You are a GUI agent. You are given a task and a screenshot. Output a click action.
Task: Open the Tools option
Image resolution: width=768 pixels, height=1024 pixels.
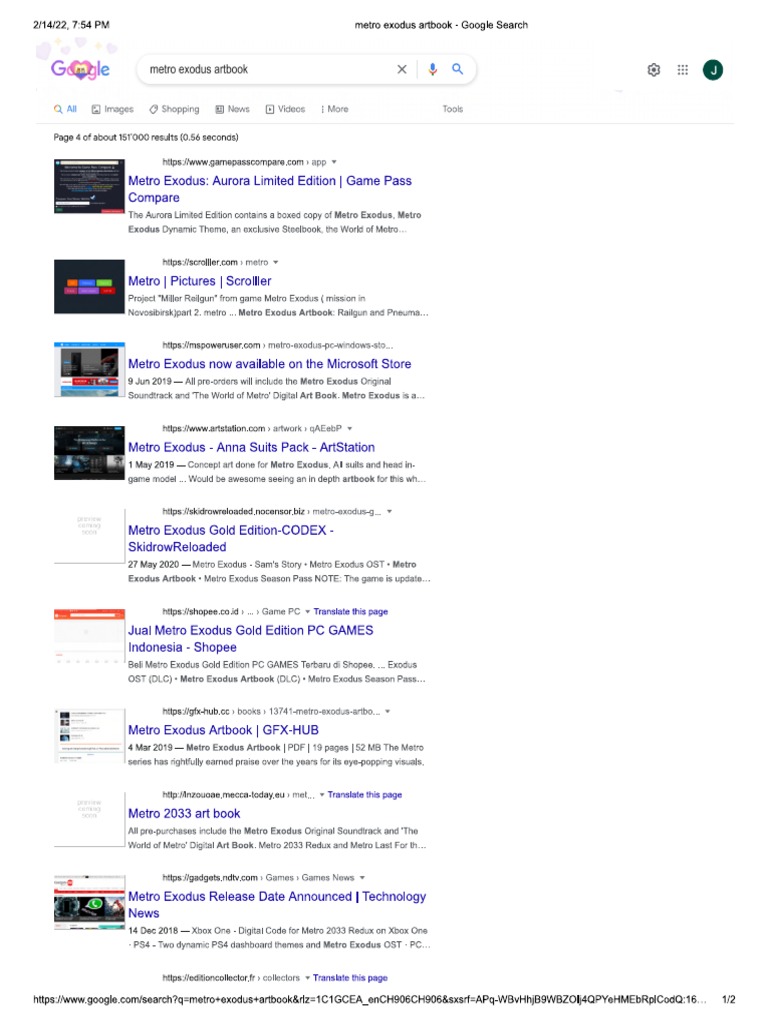(x=453, y=109)
